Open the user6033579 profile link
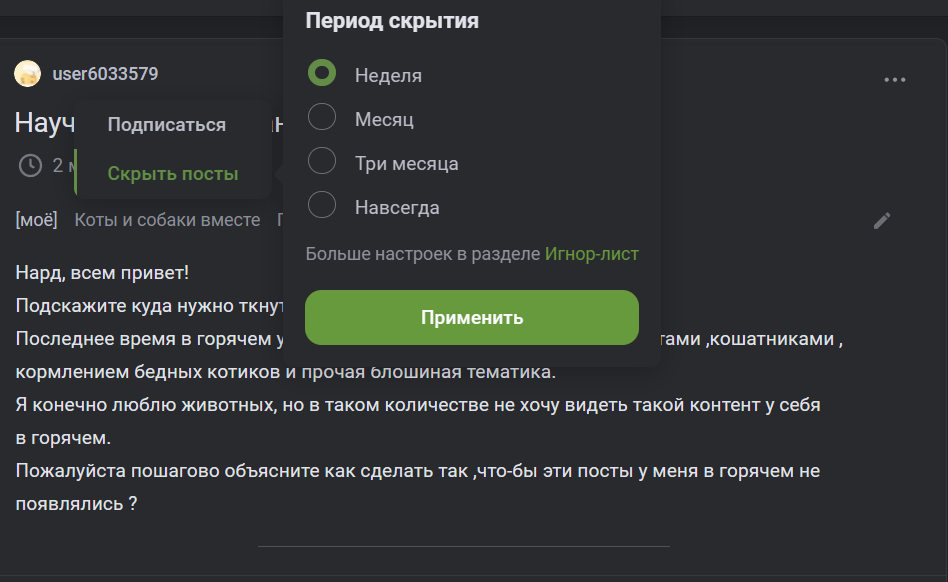Screen dimensions: 948x582 click(x=105, y=74)
